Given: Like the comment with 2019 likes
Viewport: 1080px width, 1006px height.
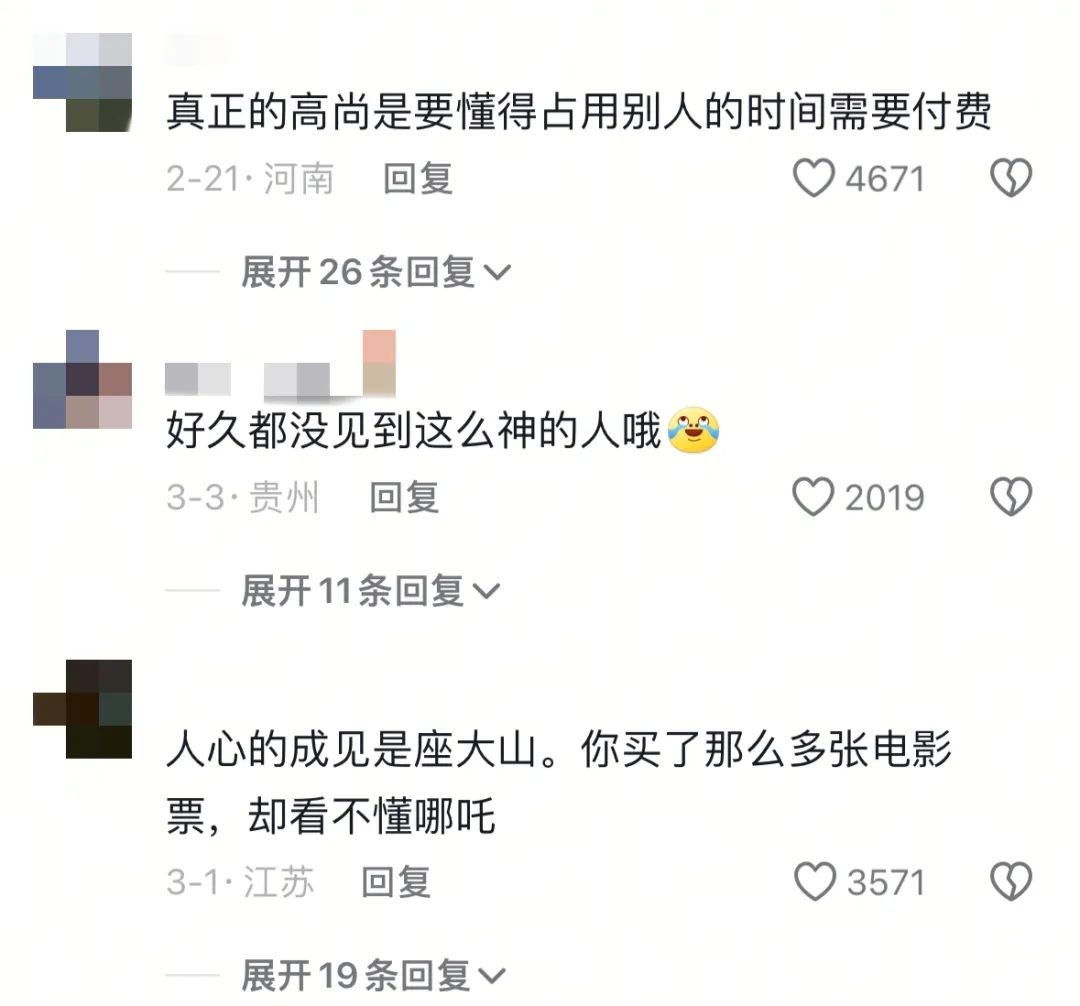Looking at the screenshot, I should 813,496.
